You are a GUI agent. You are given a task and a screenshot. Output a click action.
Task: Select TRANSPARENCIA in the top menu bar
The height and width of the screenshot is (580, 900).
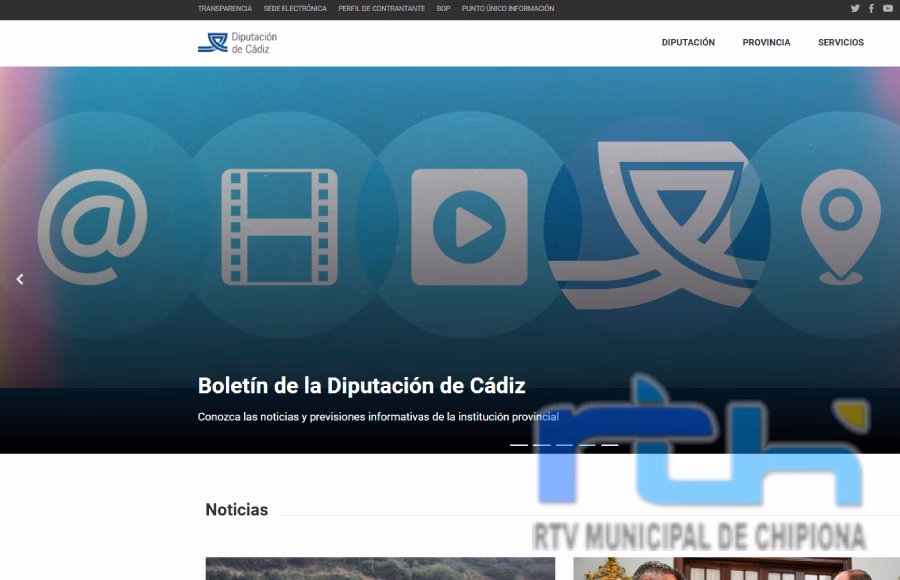pos(223,8)
